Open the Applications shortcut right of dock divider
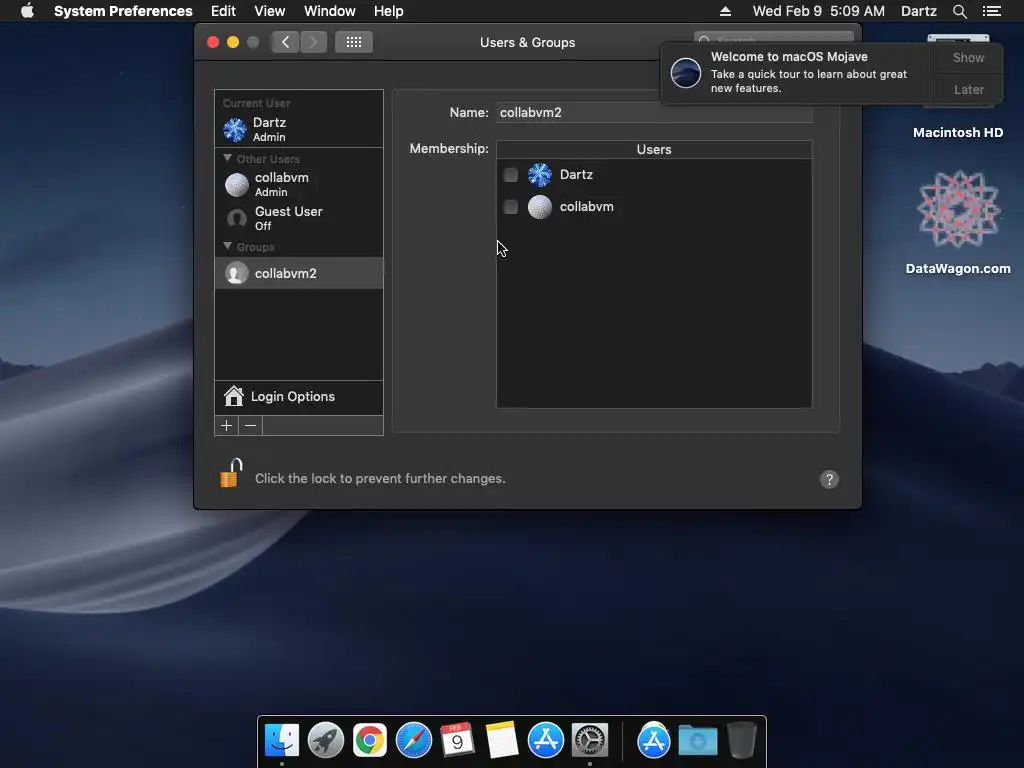1024x768 pixels. (654, 741)
